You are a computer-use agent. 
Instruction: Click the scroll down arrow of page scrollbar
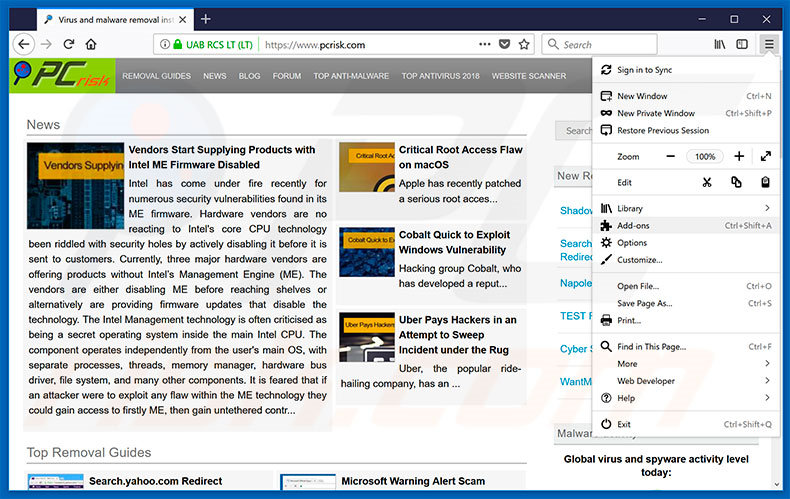(776, 484)
